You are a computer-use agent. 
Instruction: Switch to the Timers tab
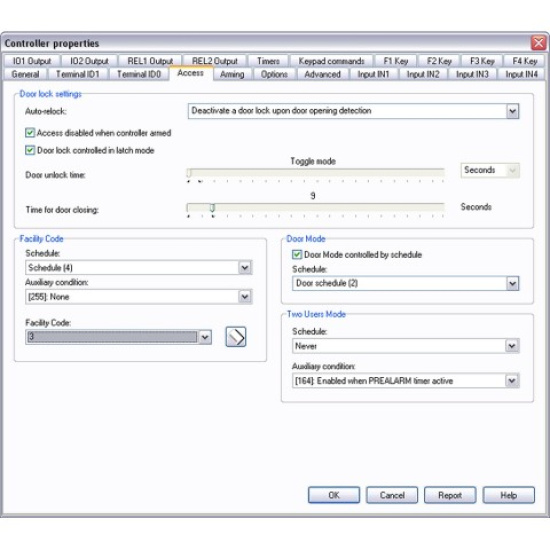coord(268,61)
